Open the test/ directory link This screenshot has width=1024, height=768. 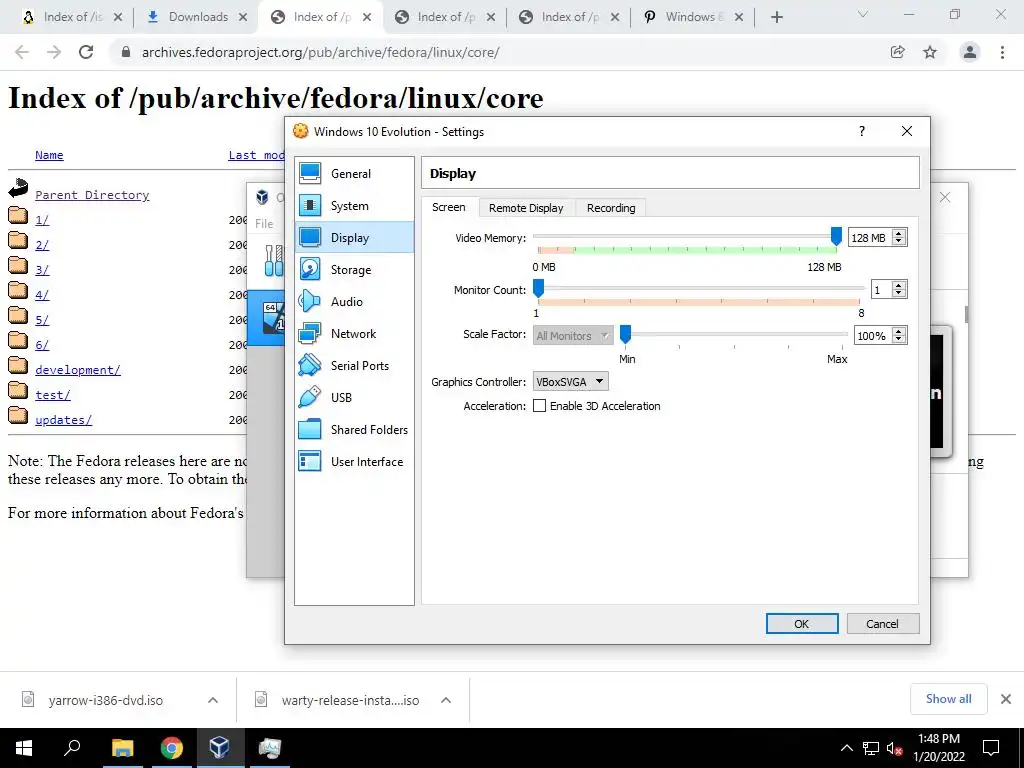(53, 394)
